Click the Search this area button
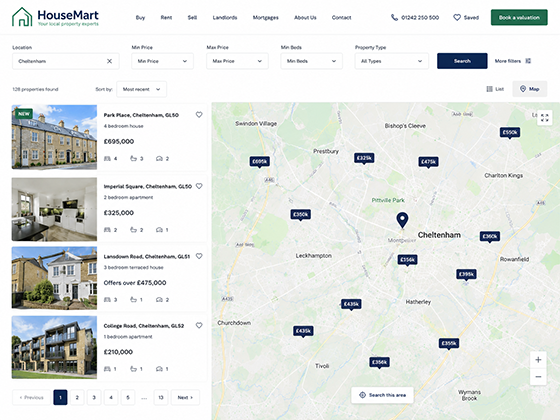 pos(382,395)
